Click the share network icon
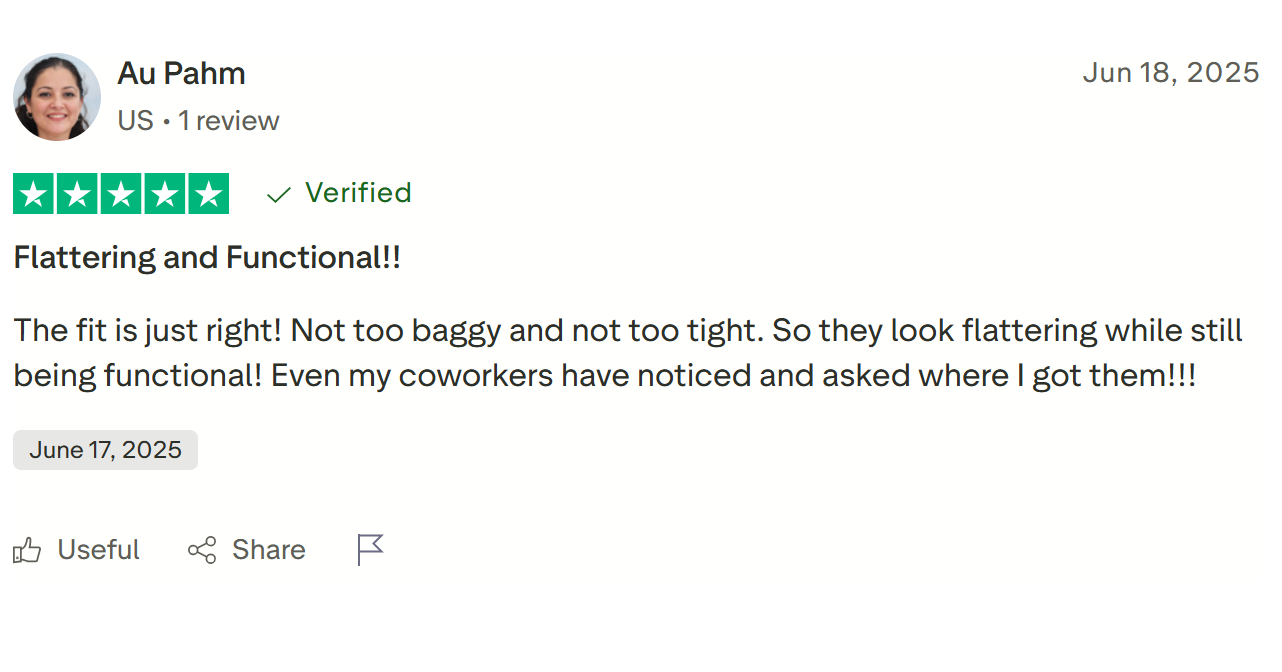1282x672 pixels. (202, 550)
